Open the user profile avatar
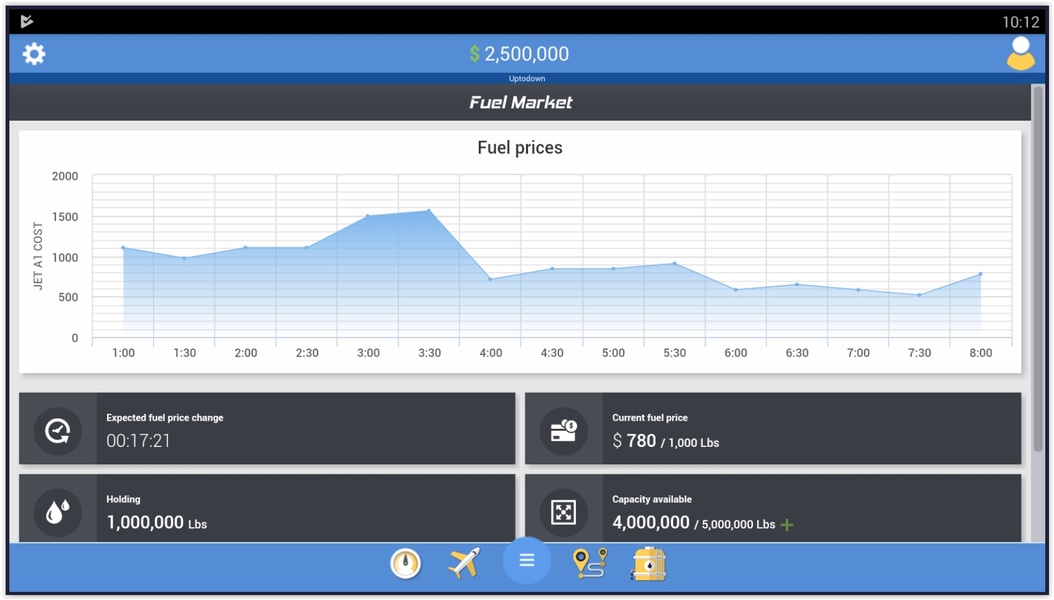The height and width of the screenshot is (600, 1054). pyautogui.click(x=1020, y=54)
